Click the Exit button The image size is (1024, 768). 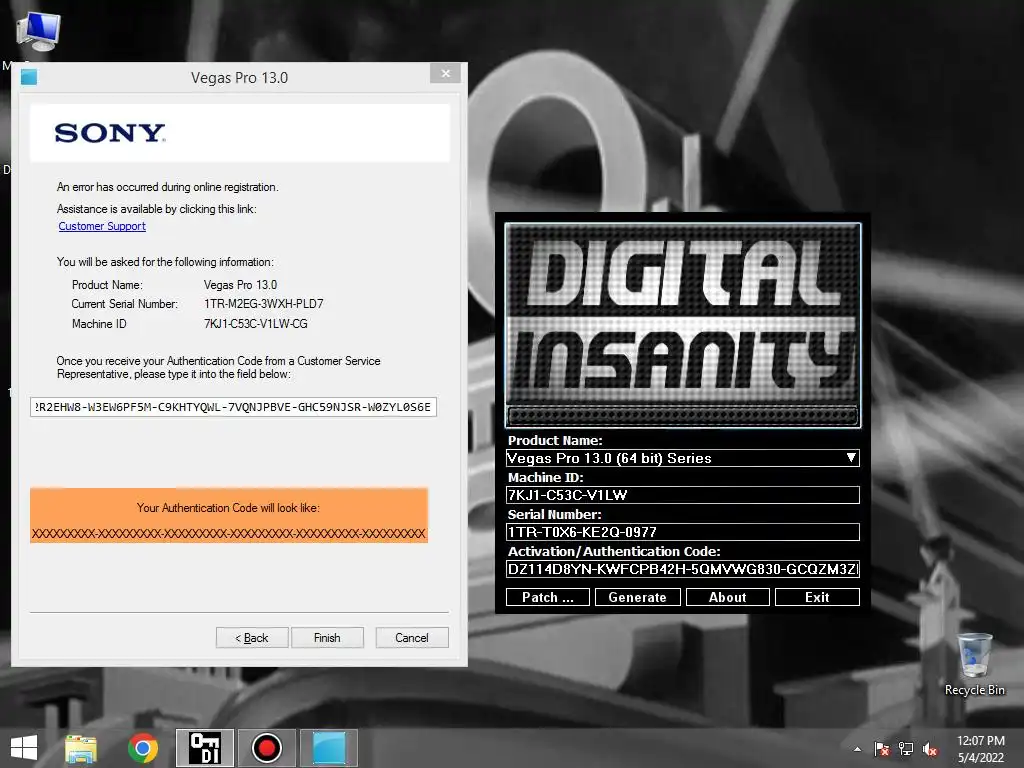point(817,597)
